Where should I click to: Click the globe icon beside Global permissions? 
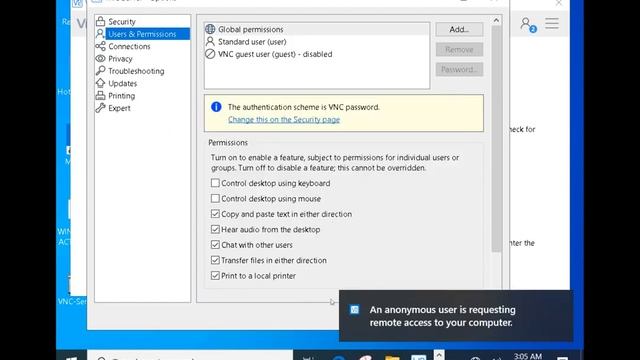210,29
